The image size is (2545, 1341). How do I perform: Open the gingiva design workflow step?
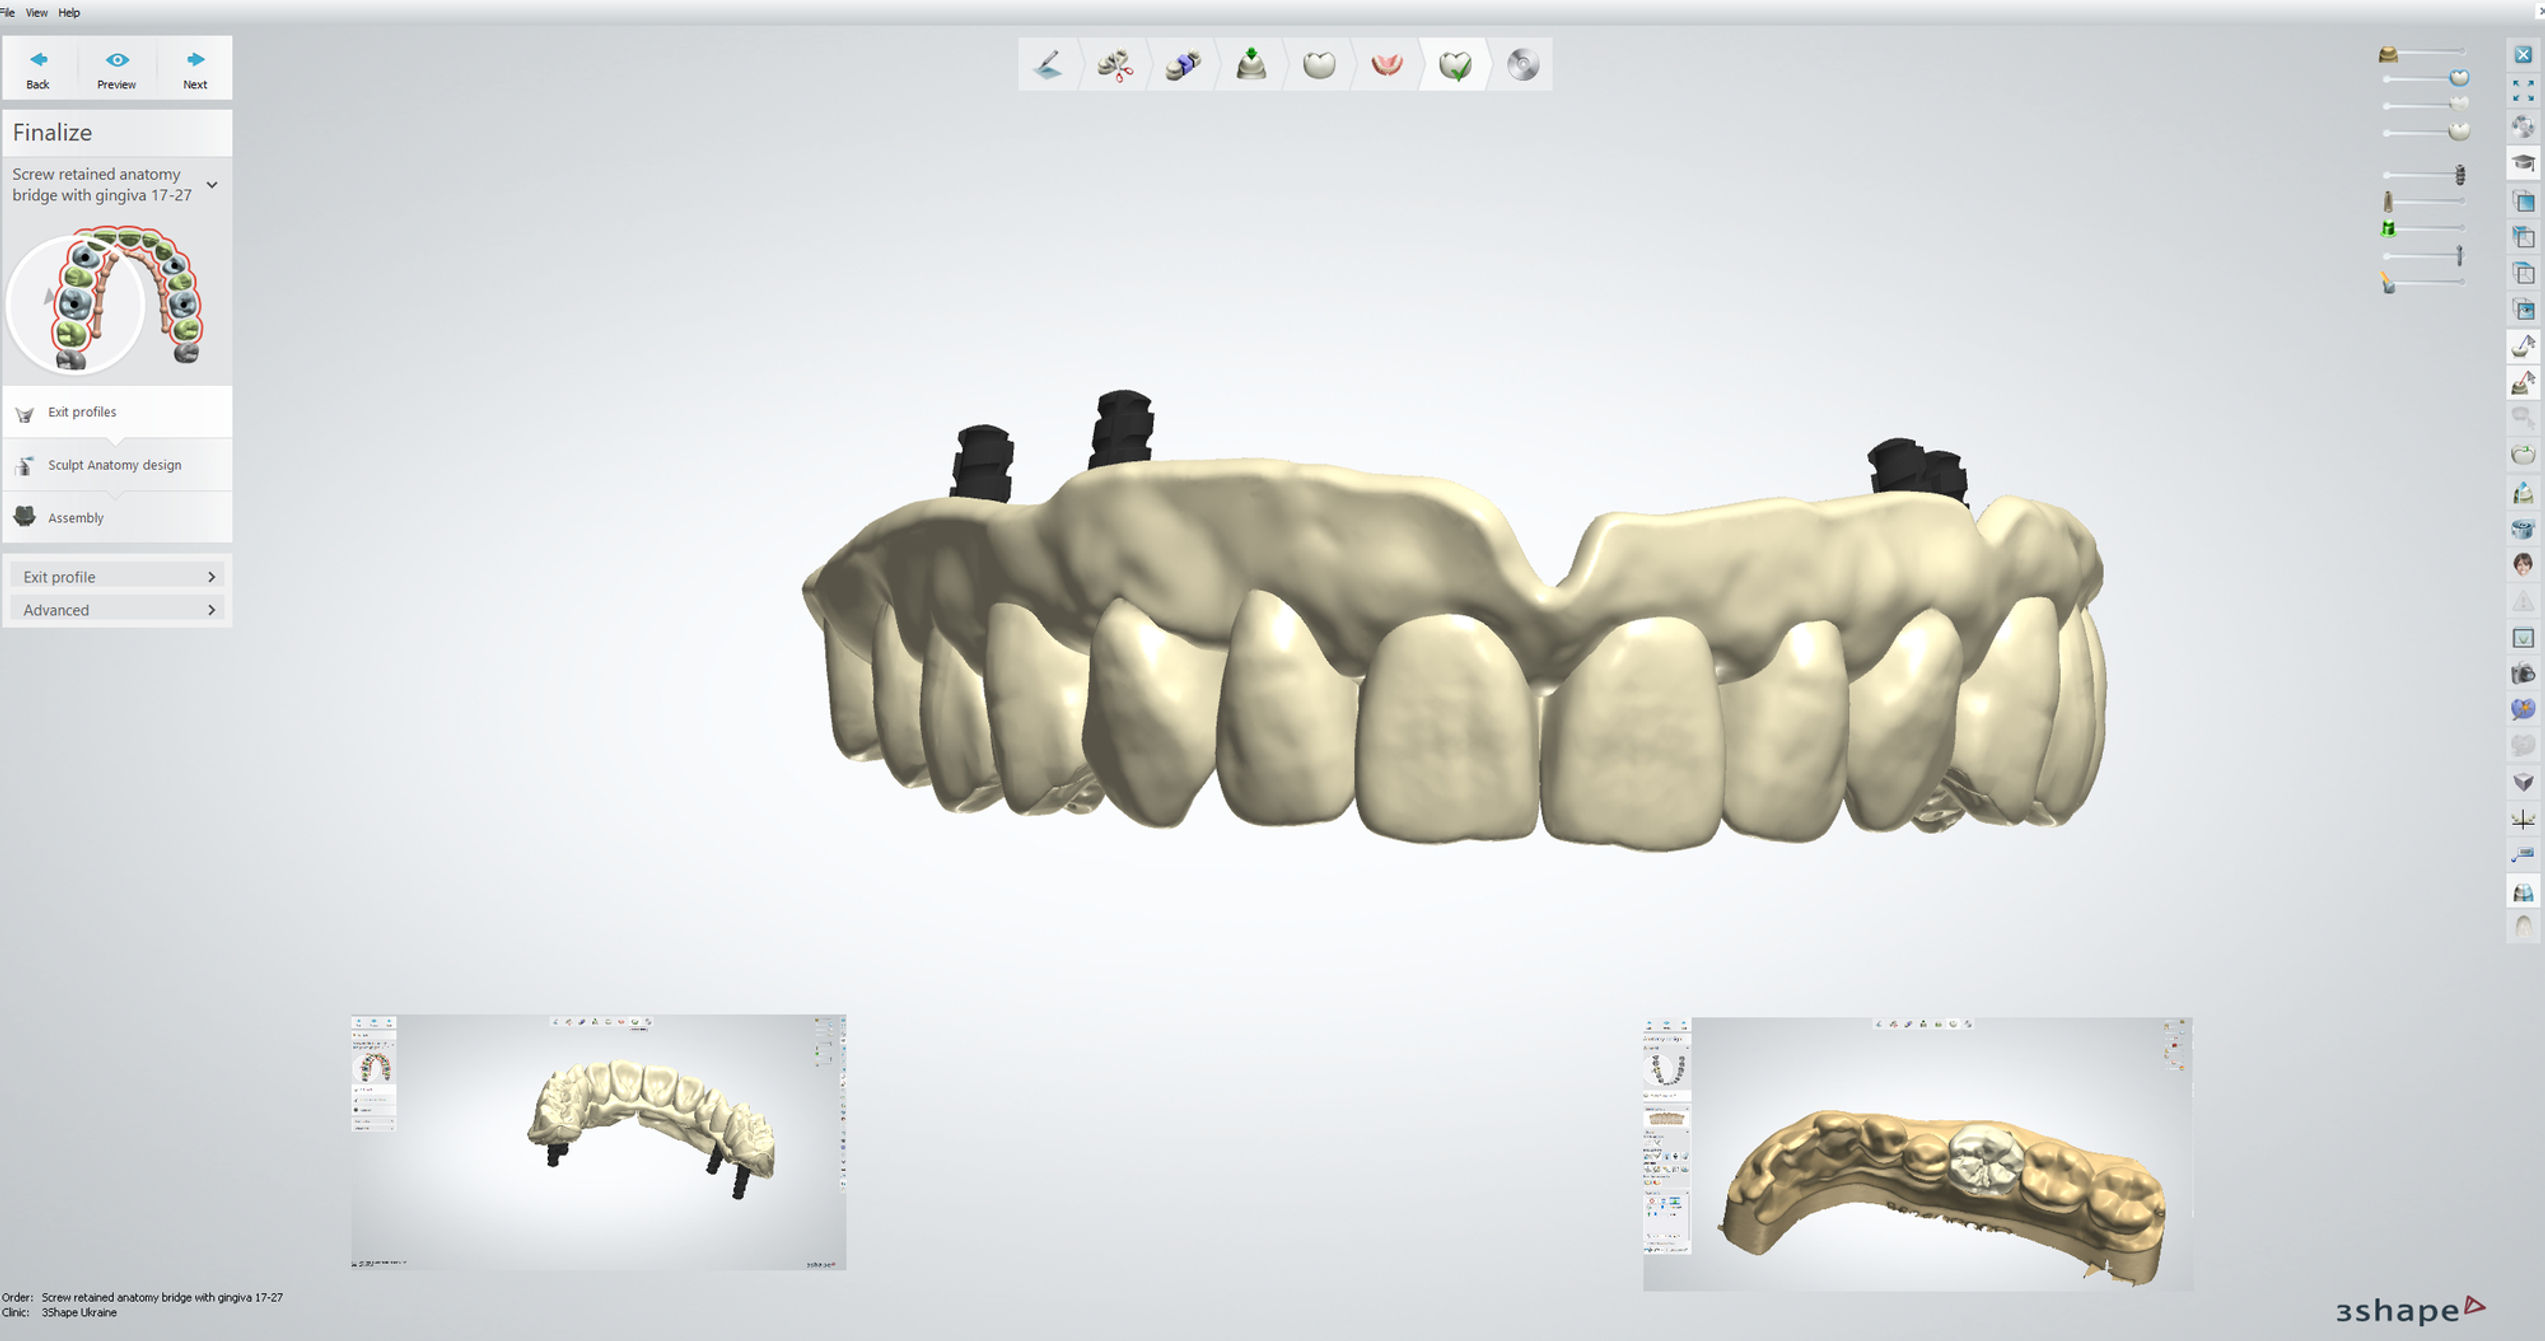click(1387, 64)
